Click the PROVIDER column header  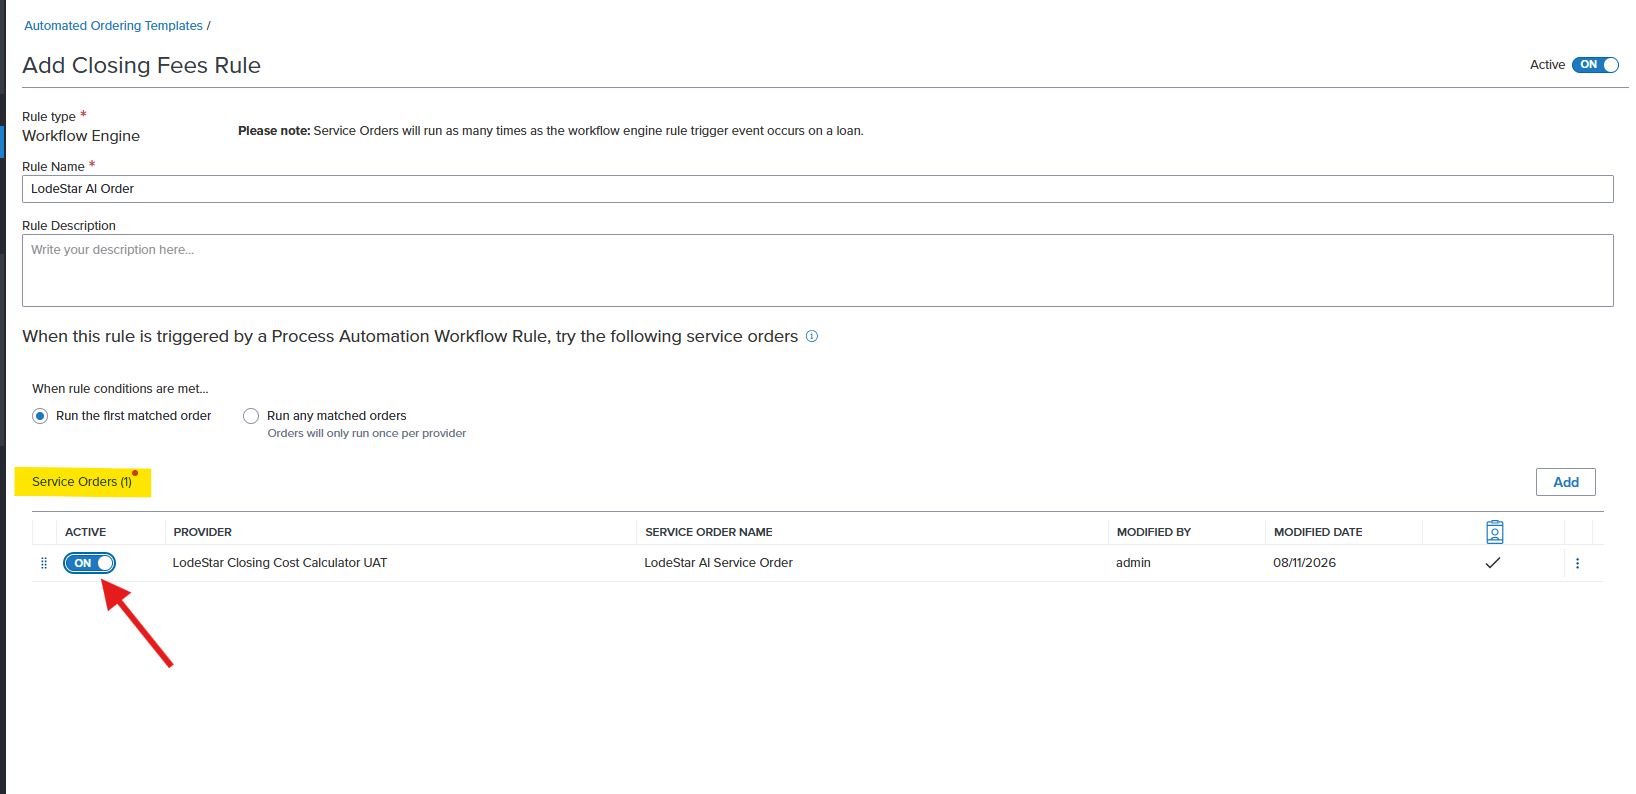pos(203,532)
